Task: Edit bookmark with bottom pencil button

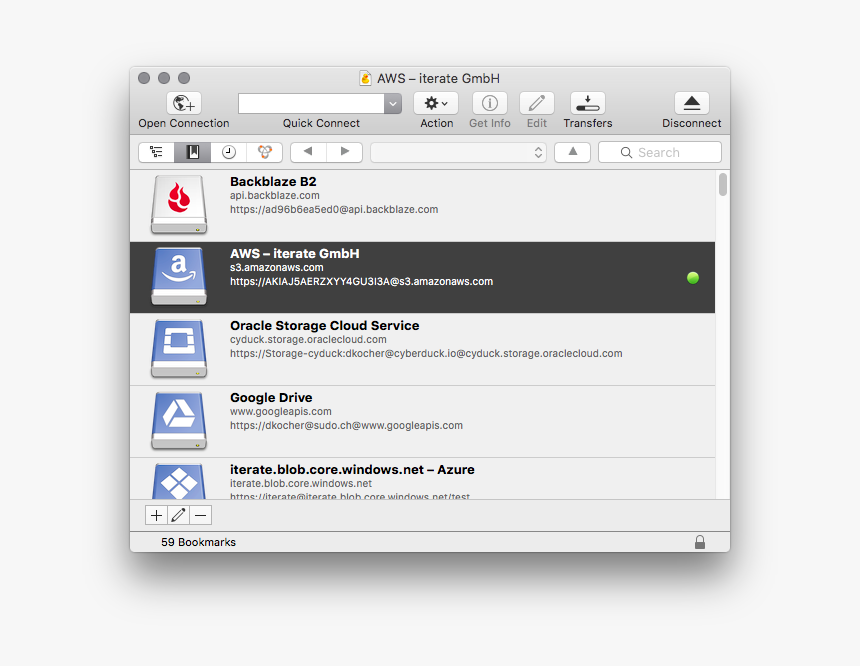Action: click(178, 515)
